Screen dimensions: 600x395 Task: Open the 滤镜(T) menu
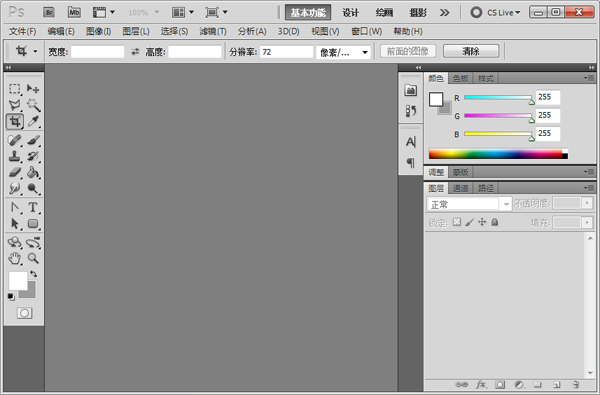coord(213,31)
